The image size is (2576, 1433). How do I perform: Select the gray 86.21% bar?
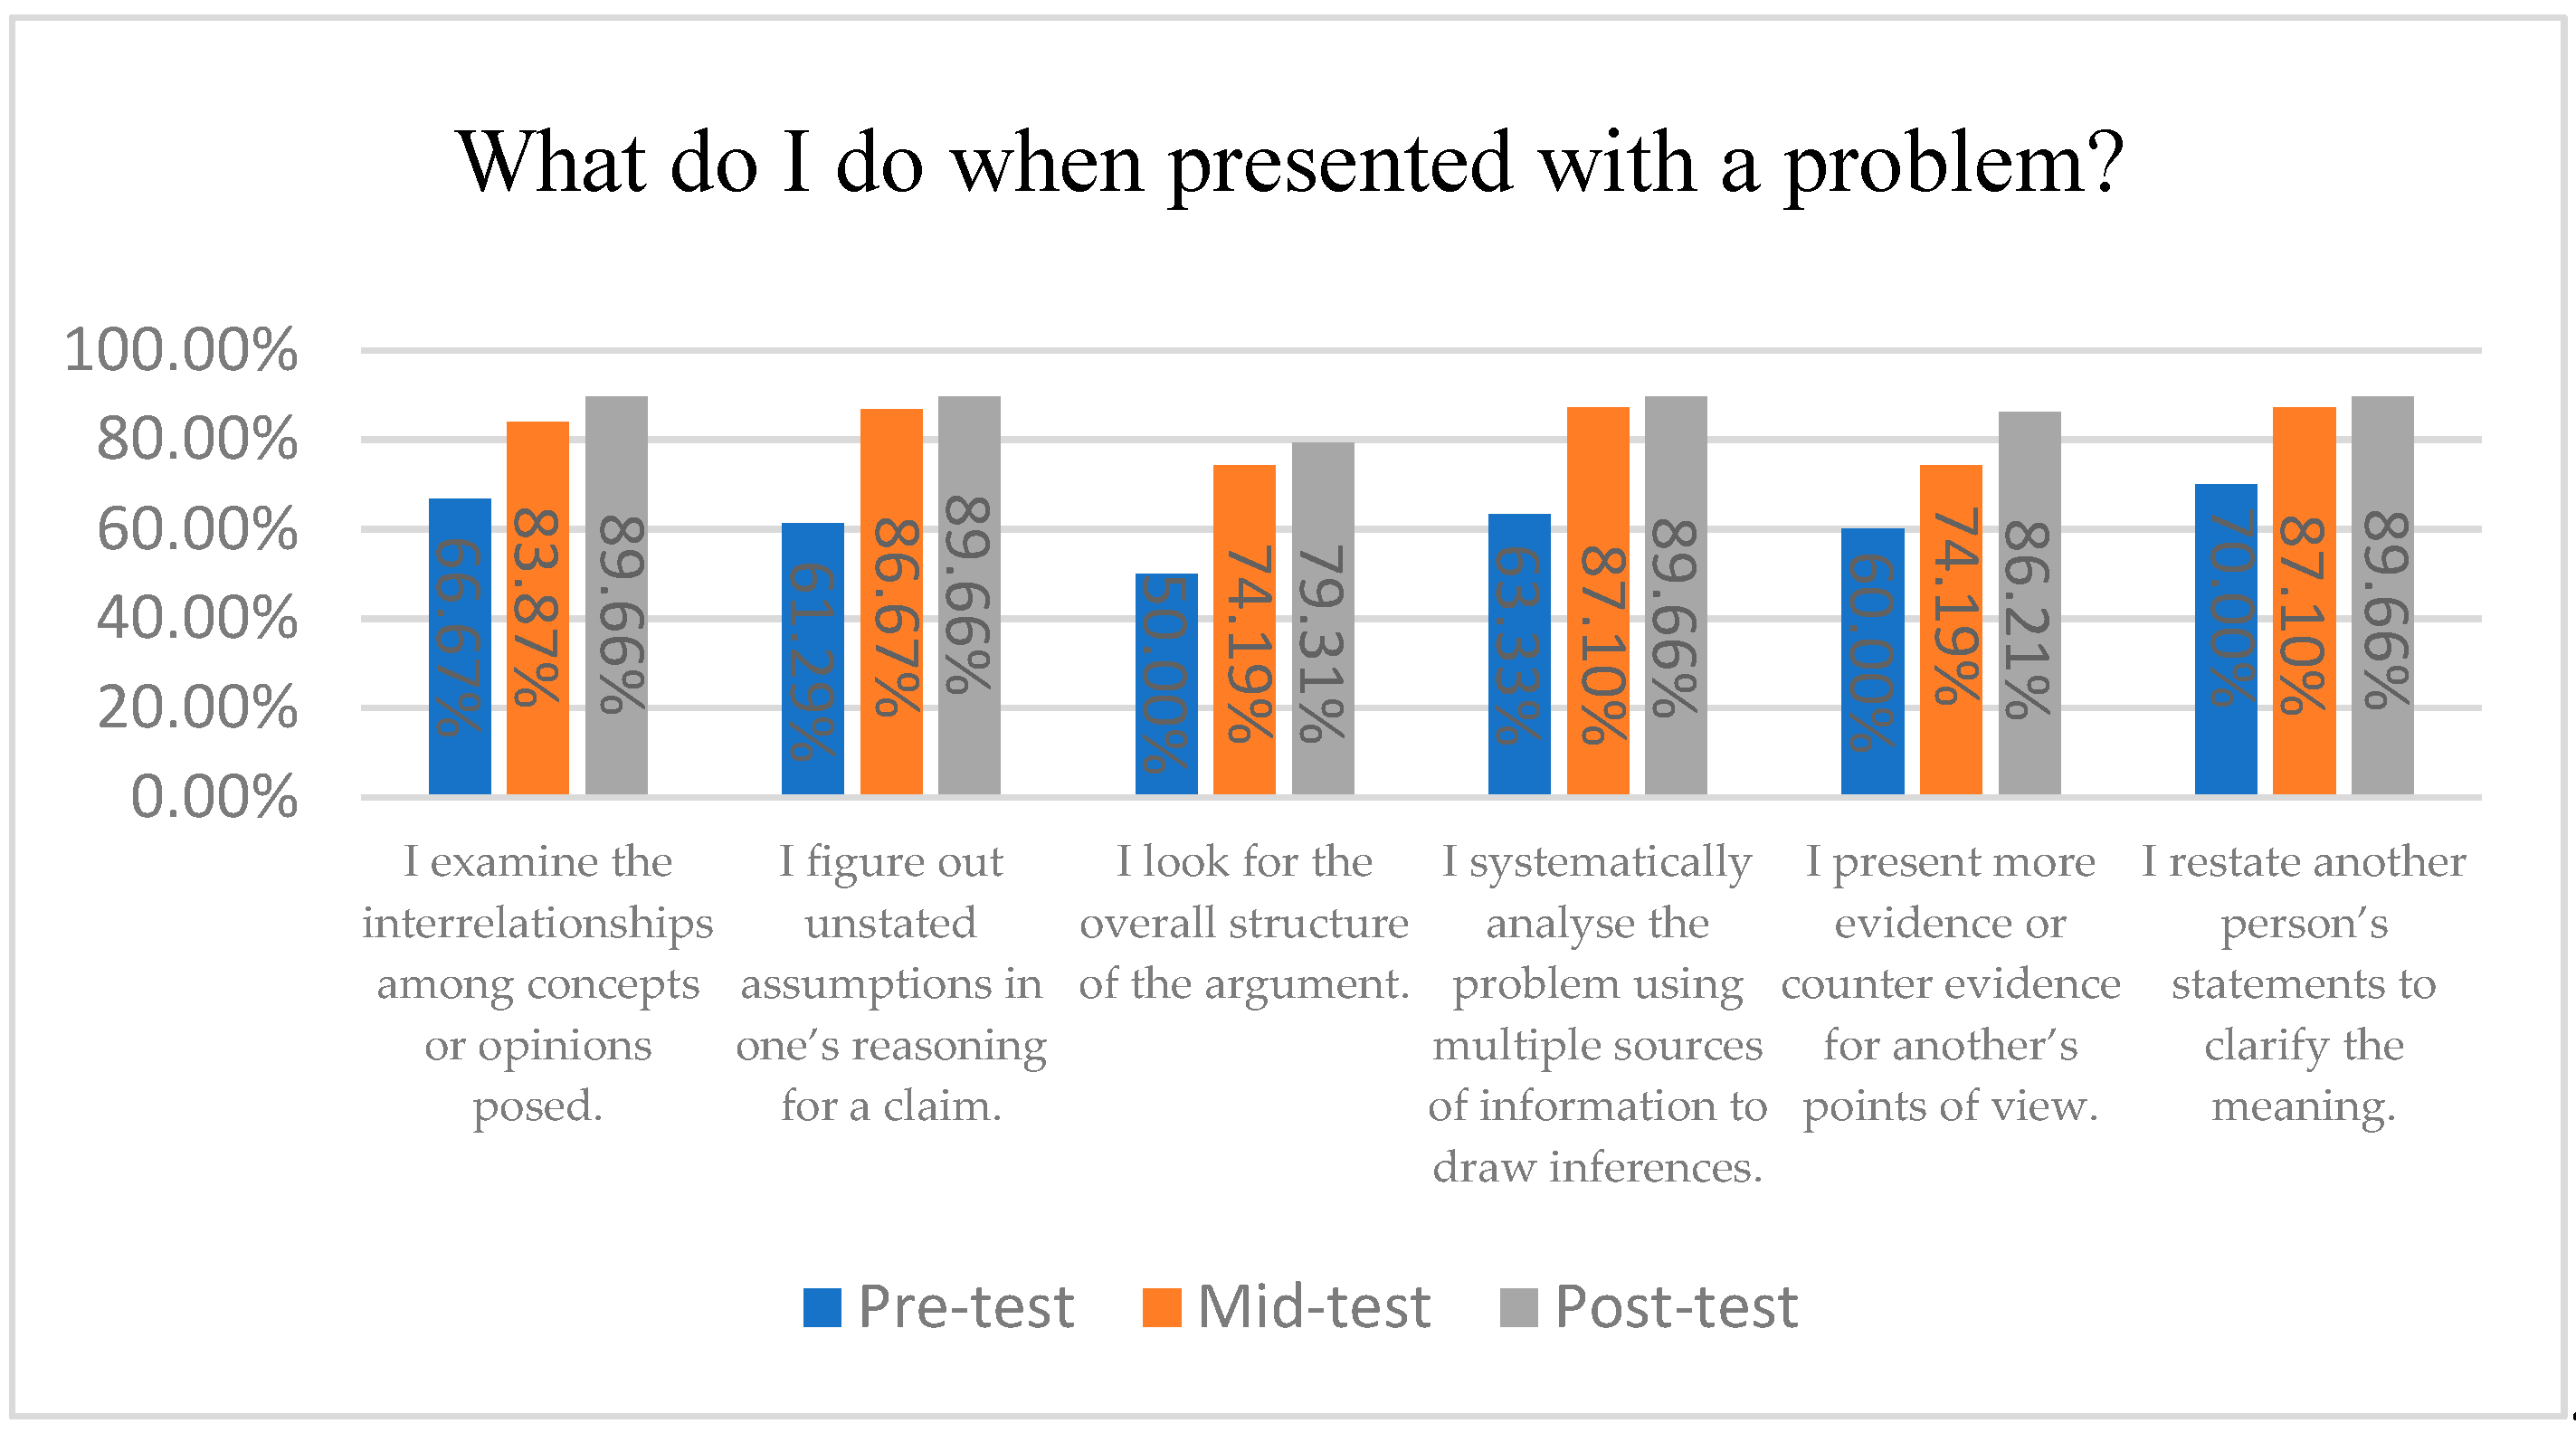point(2029,603)
